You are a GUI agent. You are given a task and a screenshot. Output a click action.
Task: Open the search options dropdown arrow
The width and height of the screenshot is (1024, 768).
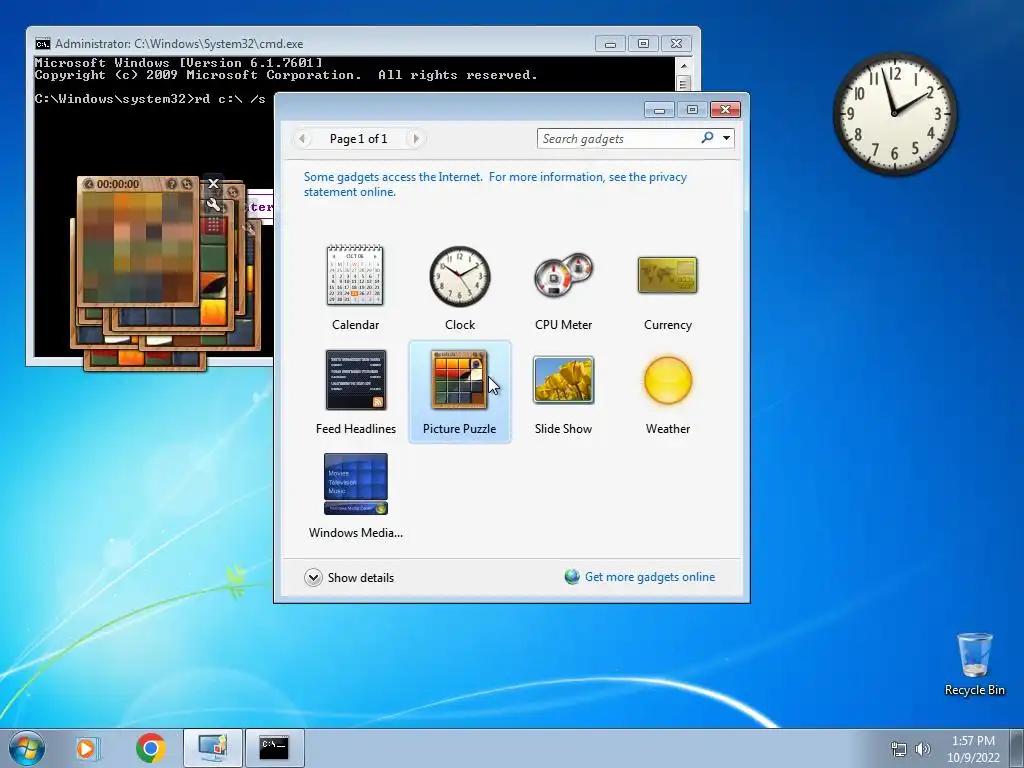click(x=726, y=138)
